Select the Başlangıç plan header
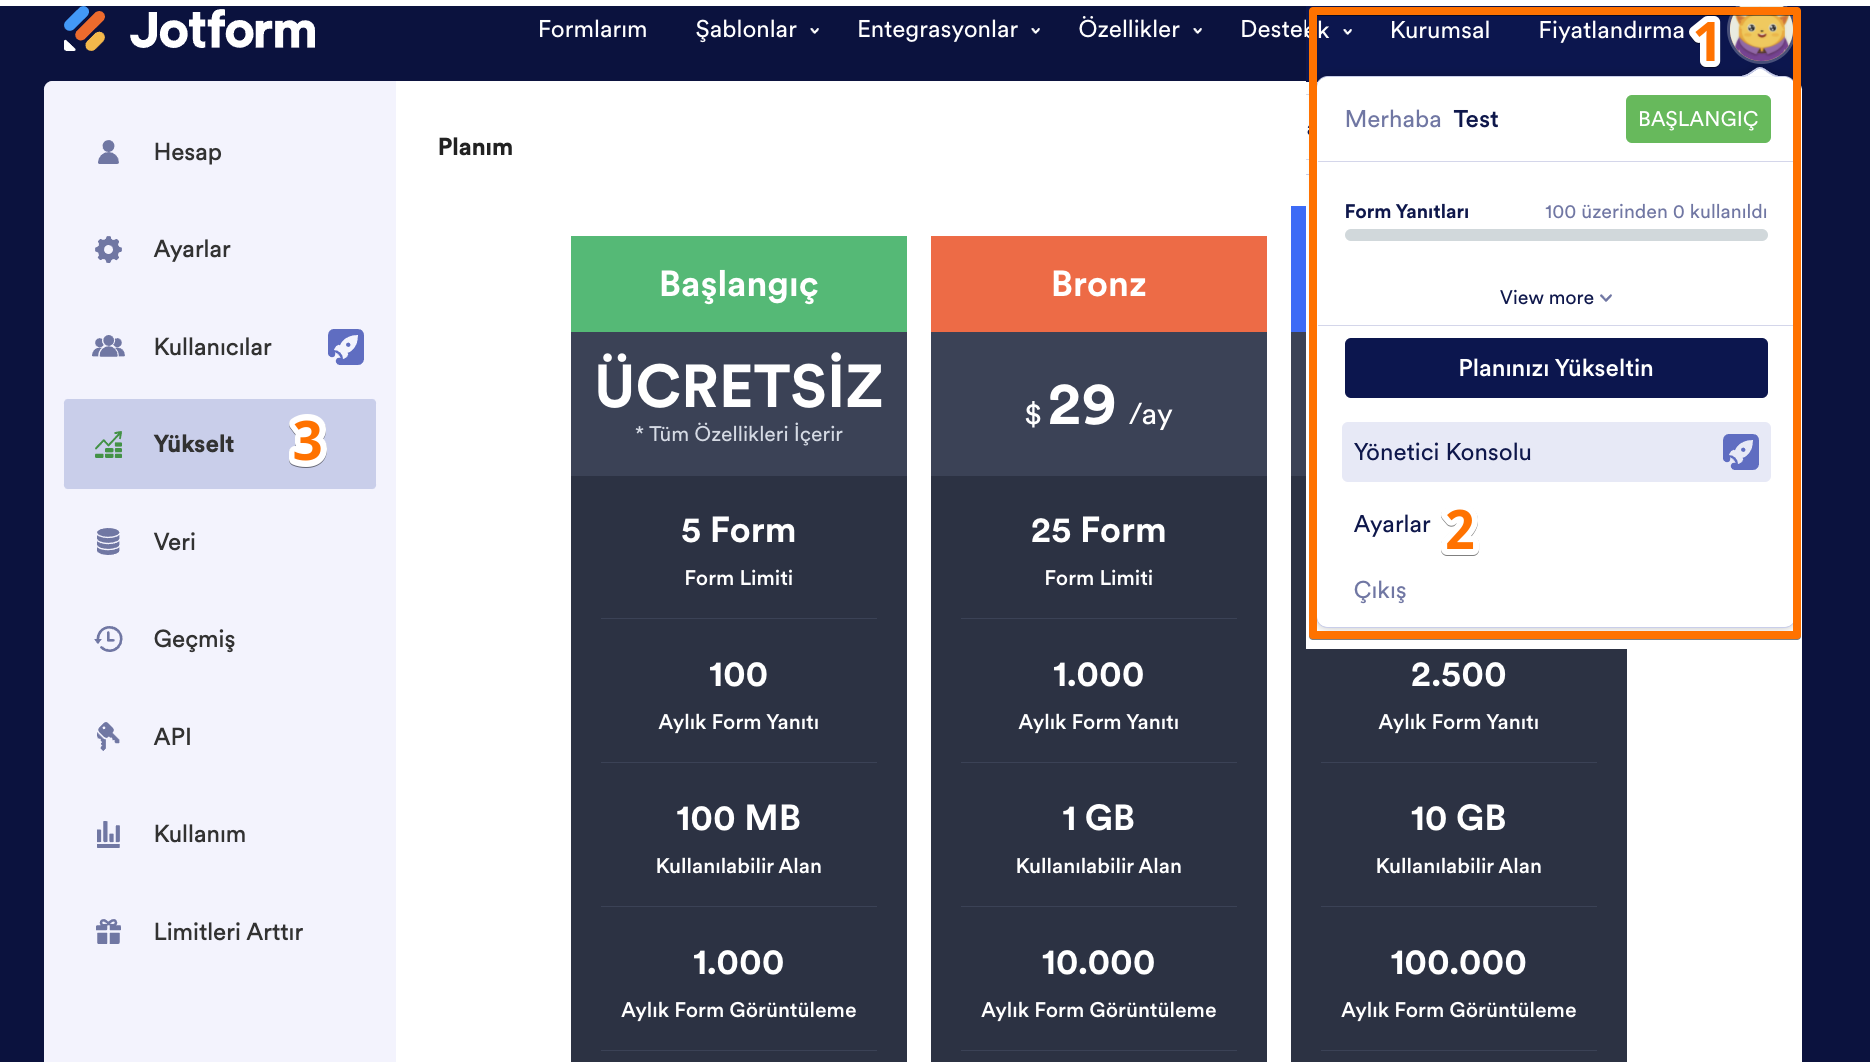1870x1062 pixels. pos(739,284)
